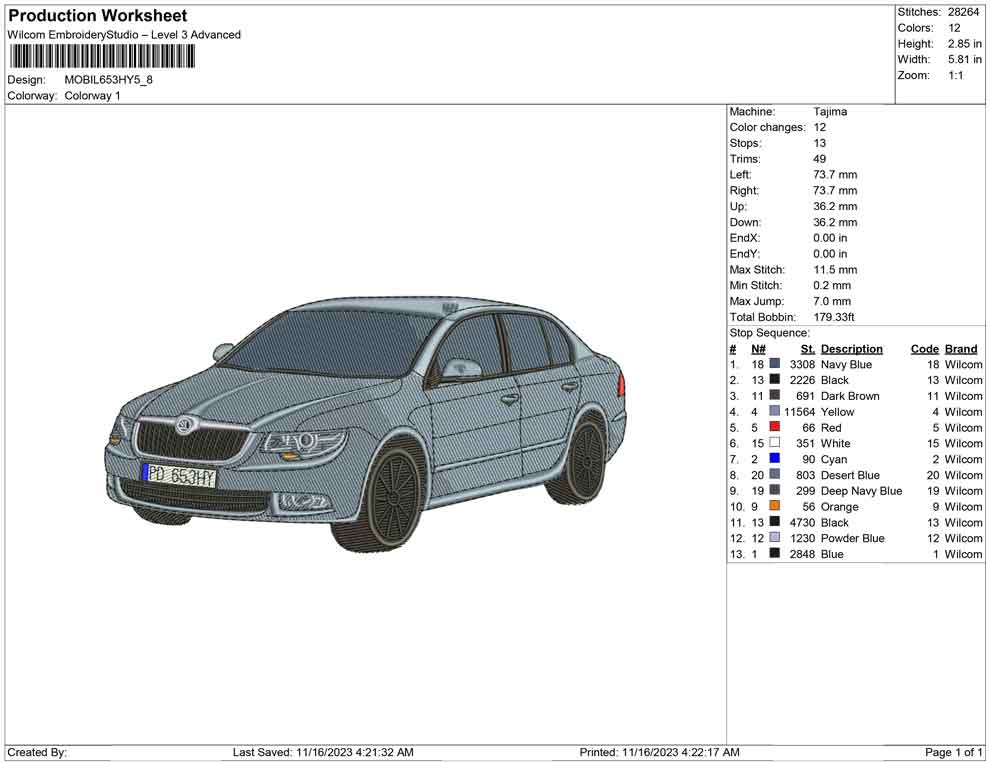Pick the Orange thread swatch
The height and width of the screenshot is (762, 990).
[x=775, y=507]
